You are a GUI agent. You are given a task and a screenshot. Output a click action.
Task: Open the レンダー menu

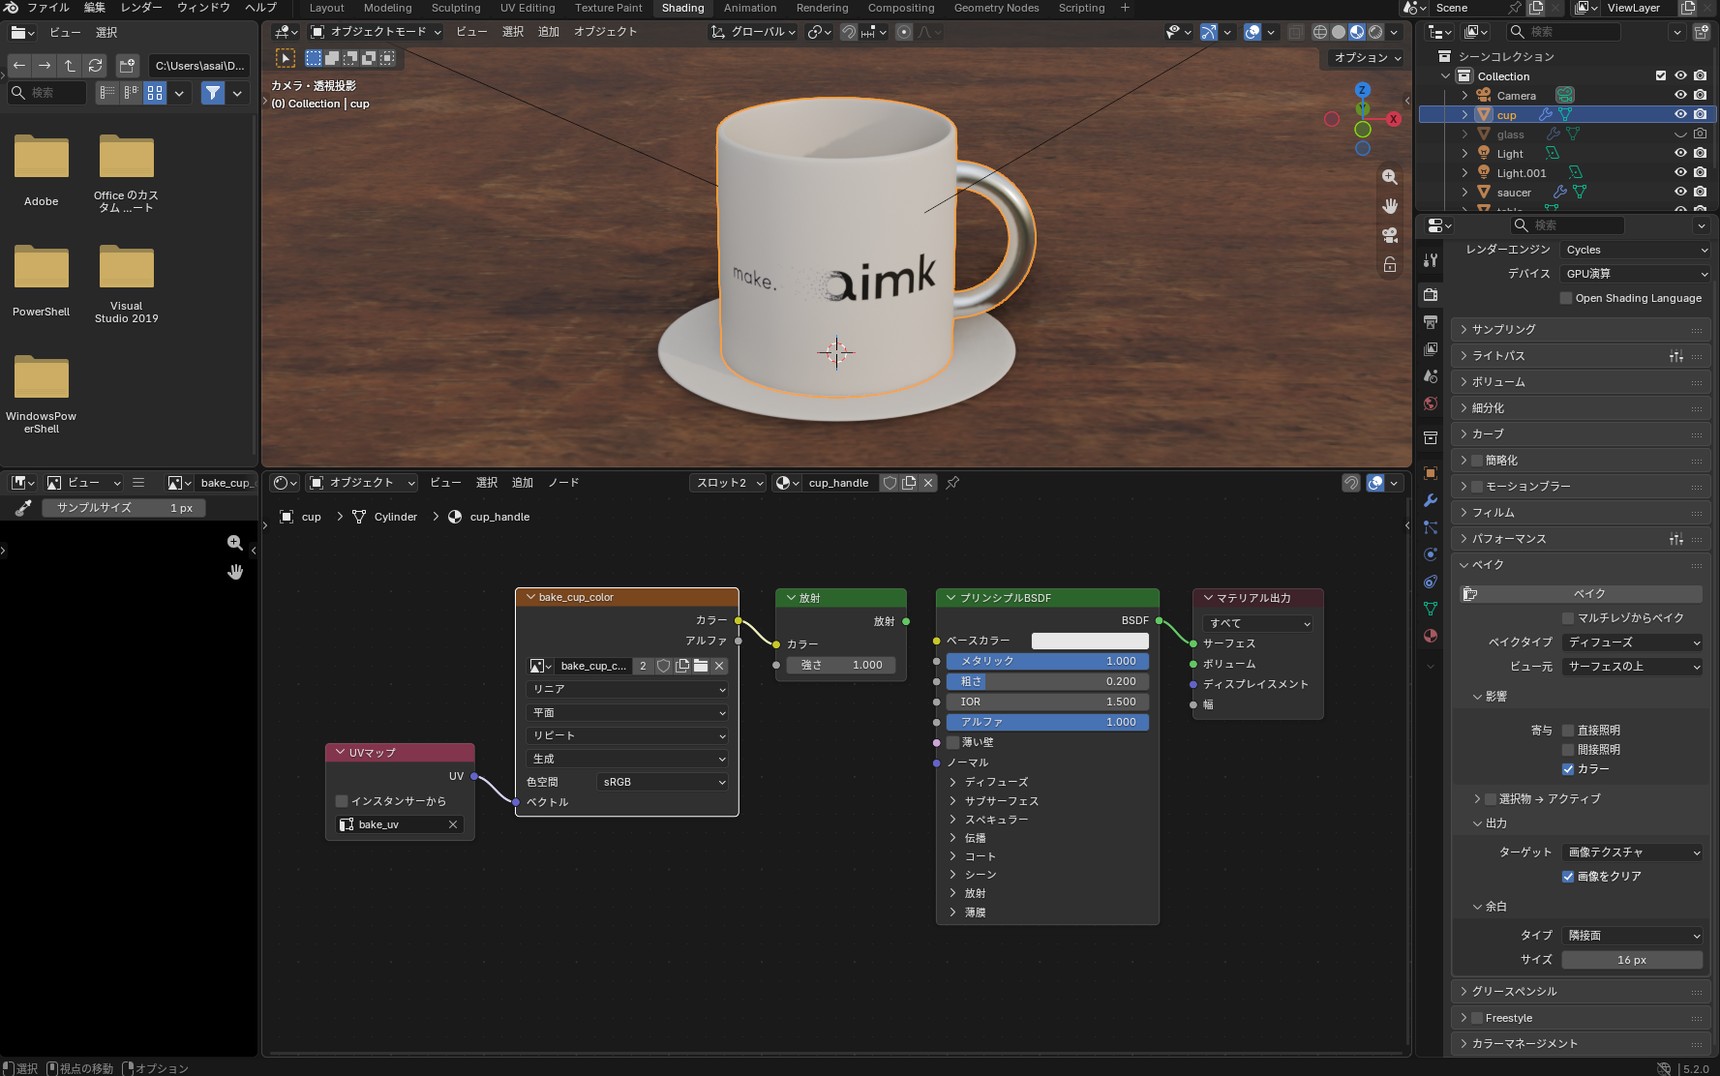141,8
